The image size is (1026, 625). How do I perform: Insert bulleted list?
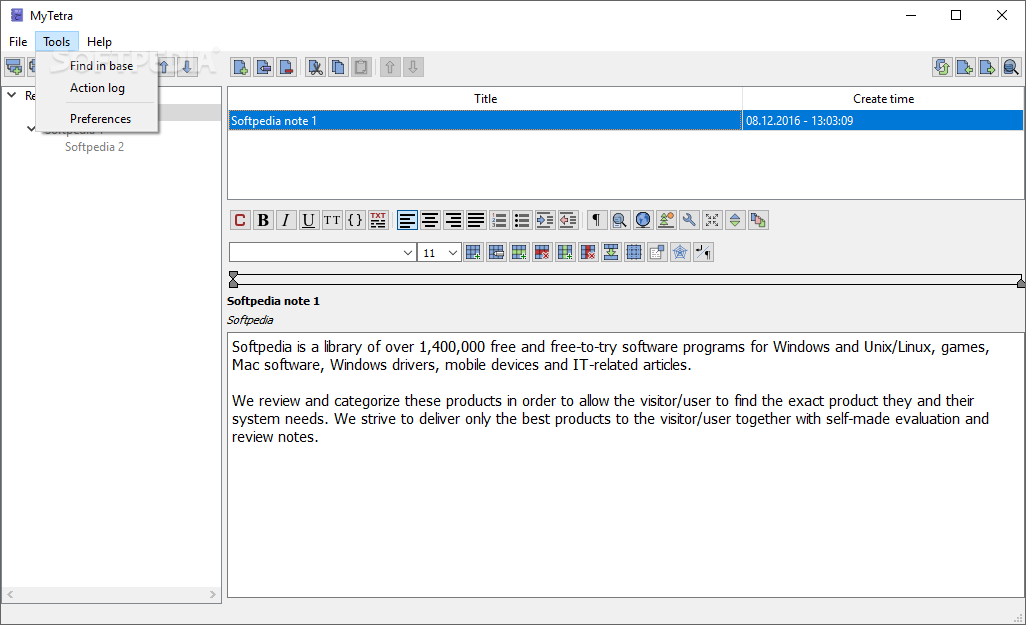[522, 220]
